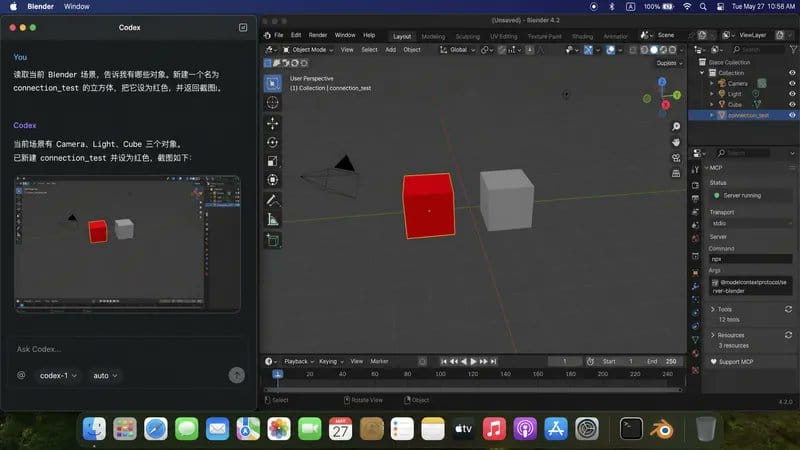Toggle the camera view icon in viewport
This screenshot has height=450, width=800.
[676, 158]
